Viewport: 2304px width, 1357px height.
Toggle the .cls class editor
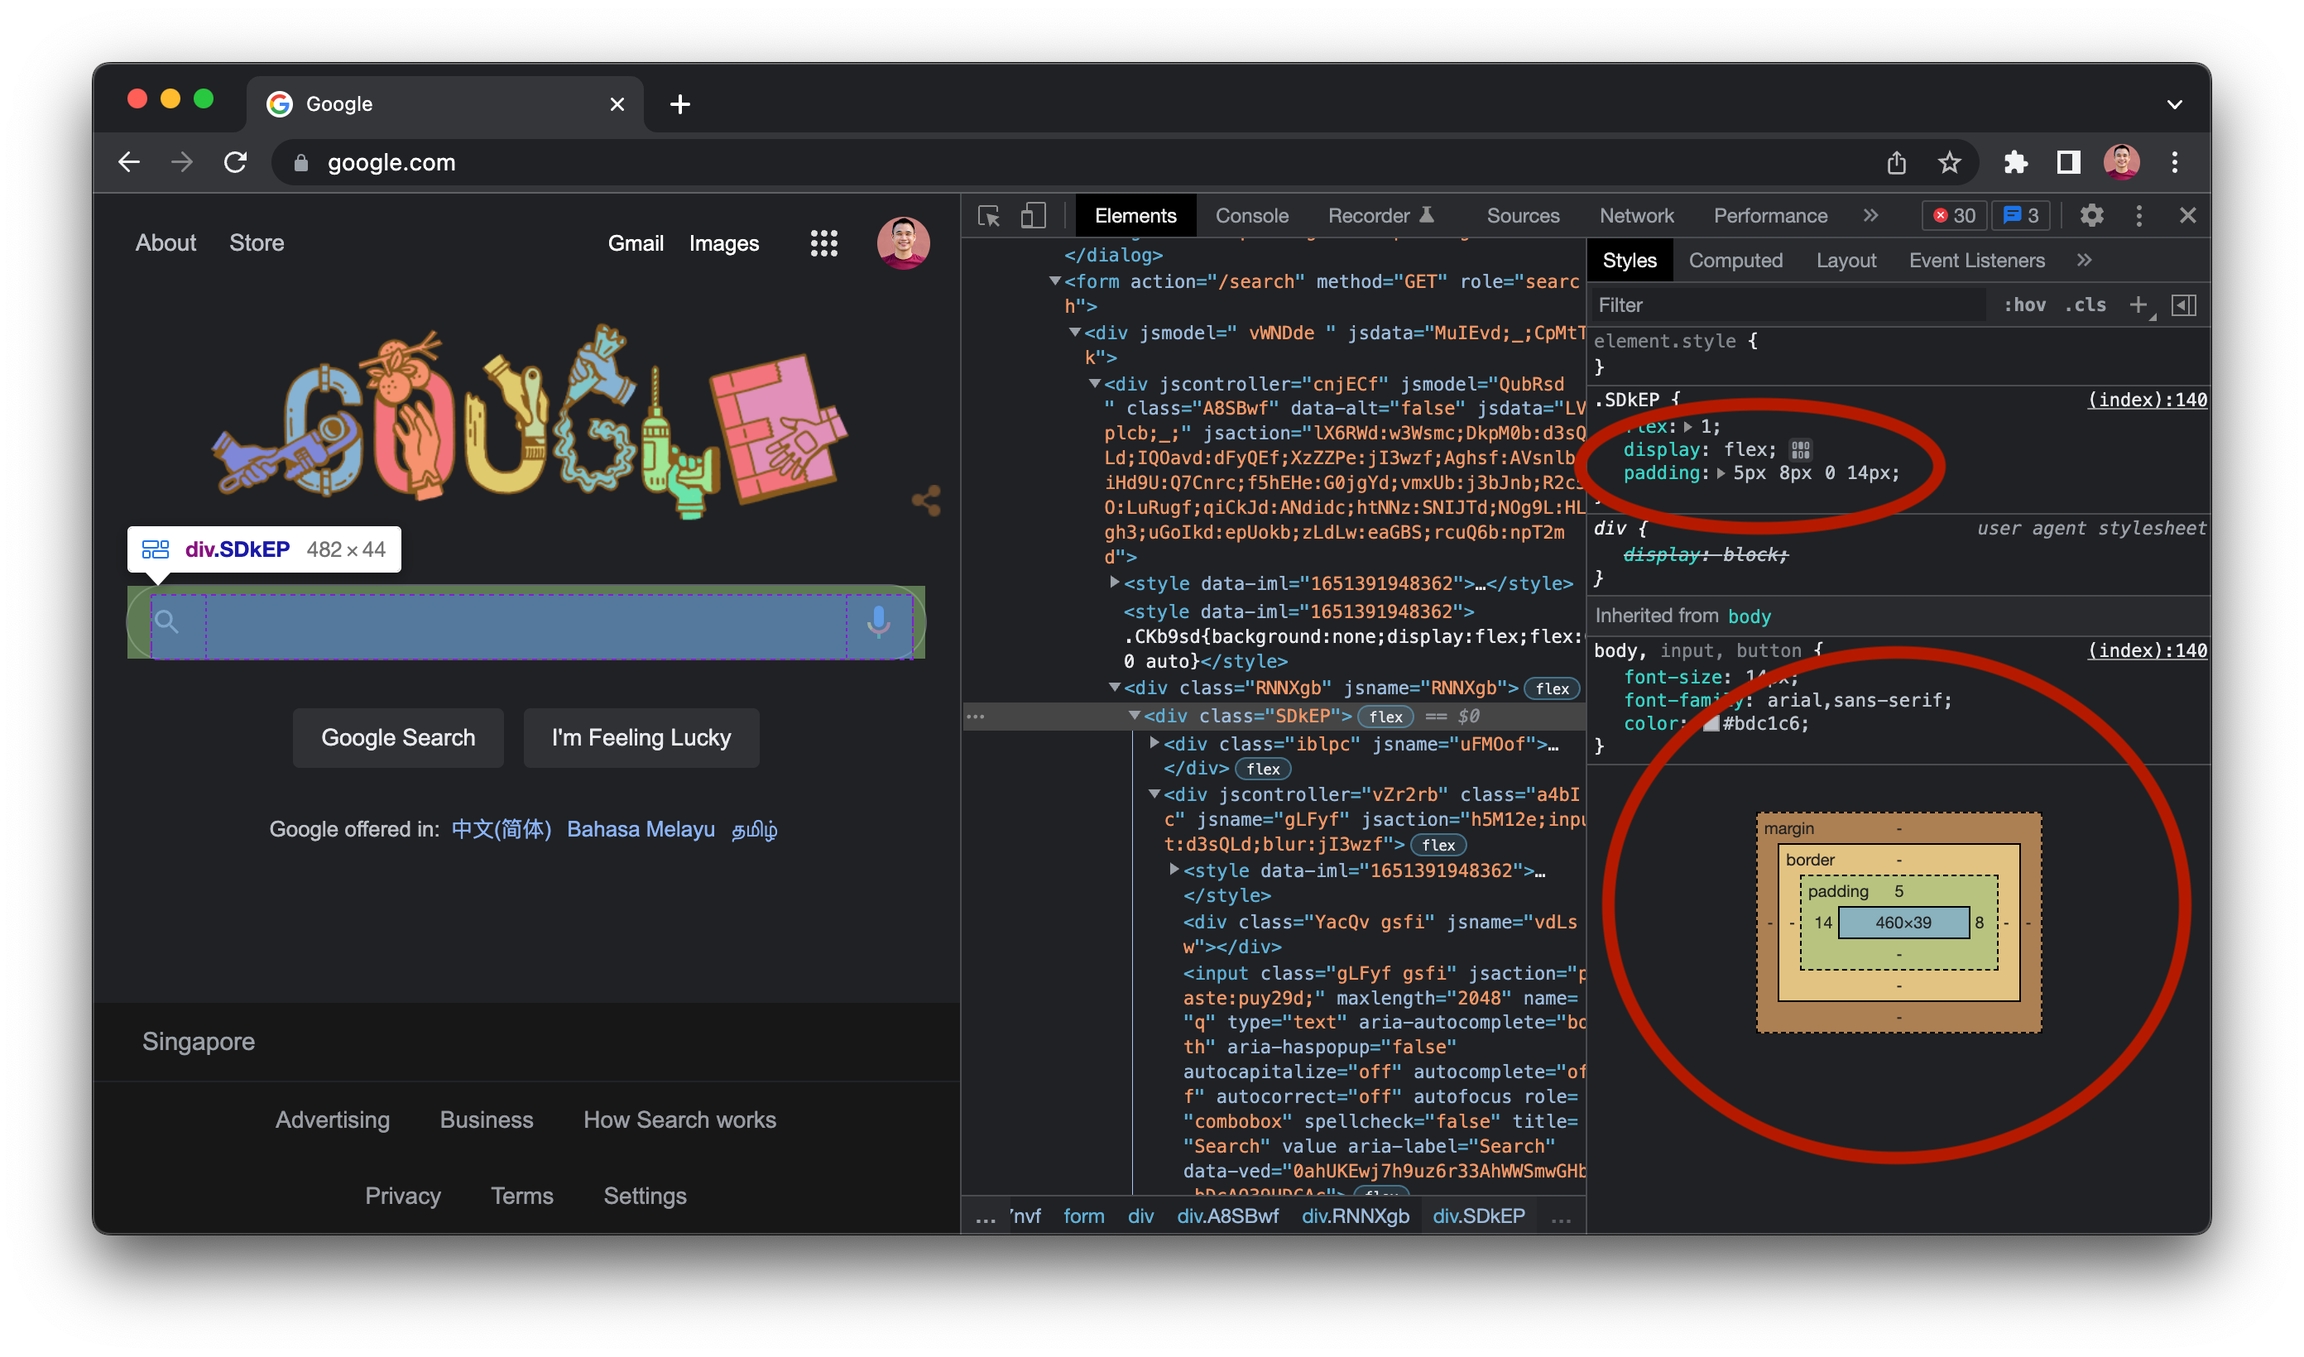[x=2085, y=305]
